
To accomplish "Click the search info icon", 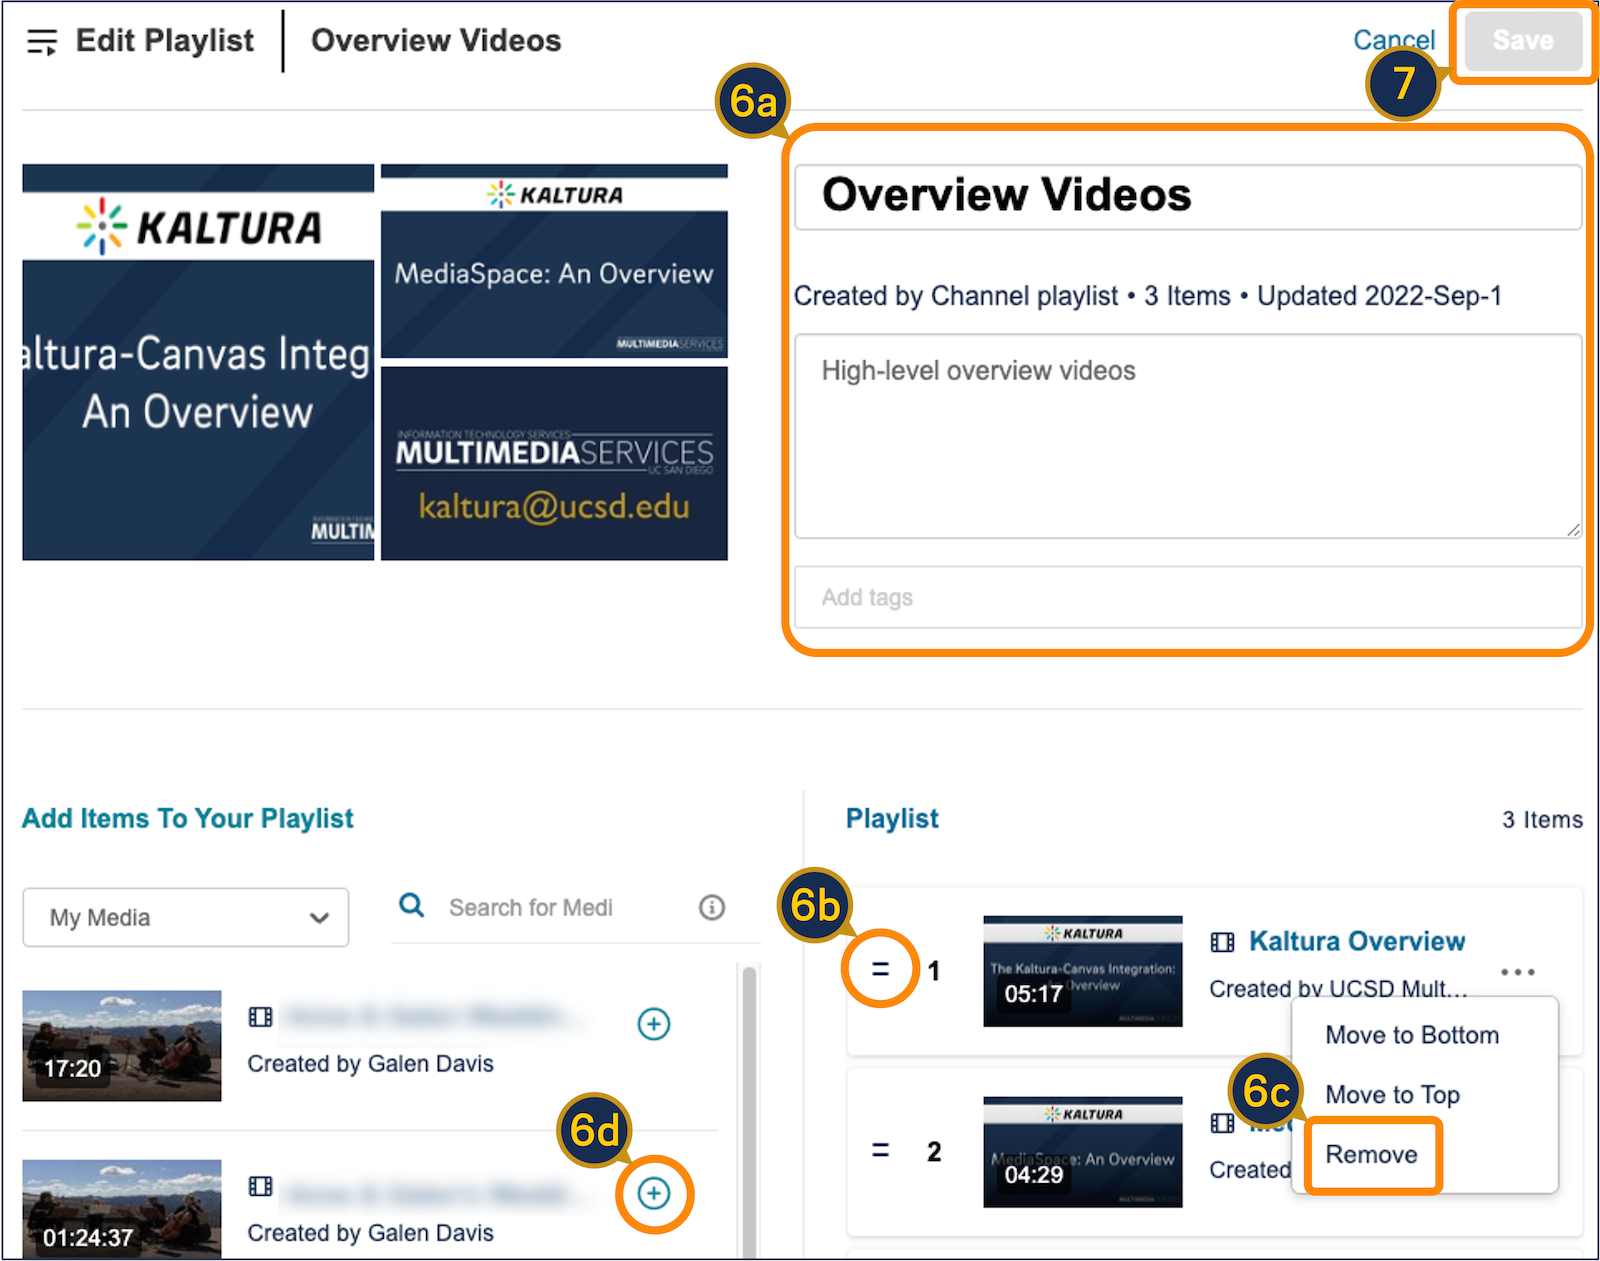I will click(712, 907).
